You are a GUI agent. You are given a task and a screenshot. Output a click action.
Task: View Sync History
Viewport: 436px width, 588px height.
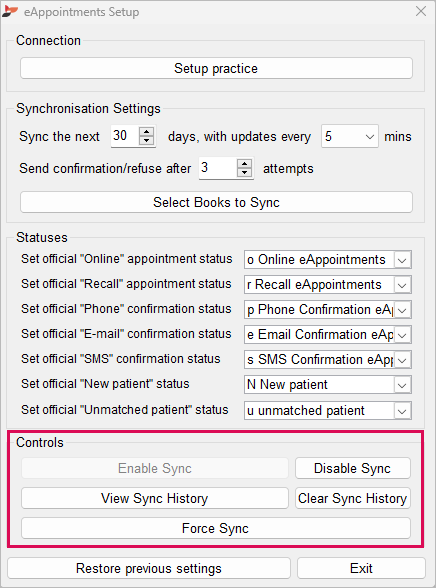point(154,498)
